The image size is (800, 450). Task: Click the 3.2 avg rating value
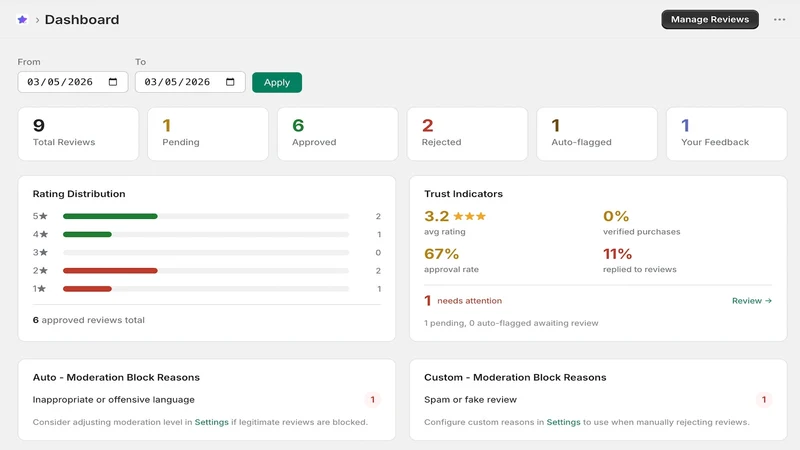[436, 216]
